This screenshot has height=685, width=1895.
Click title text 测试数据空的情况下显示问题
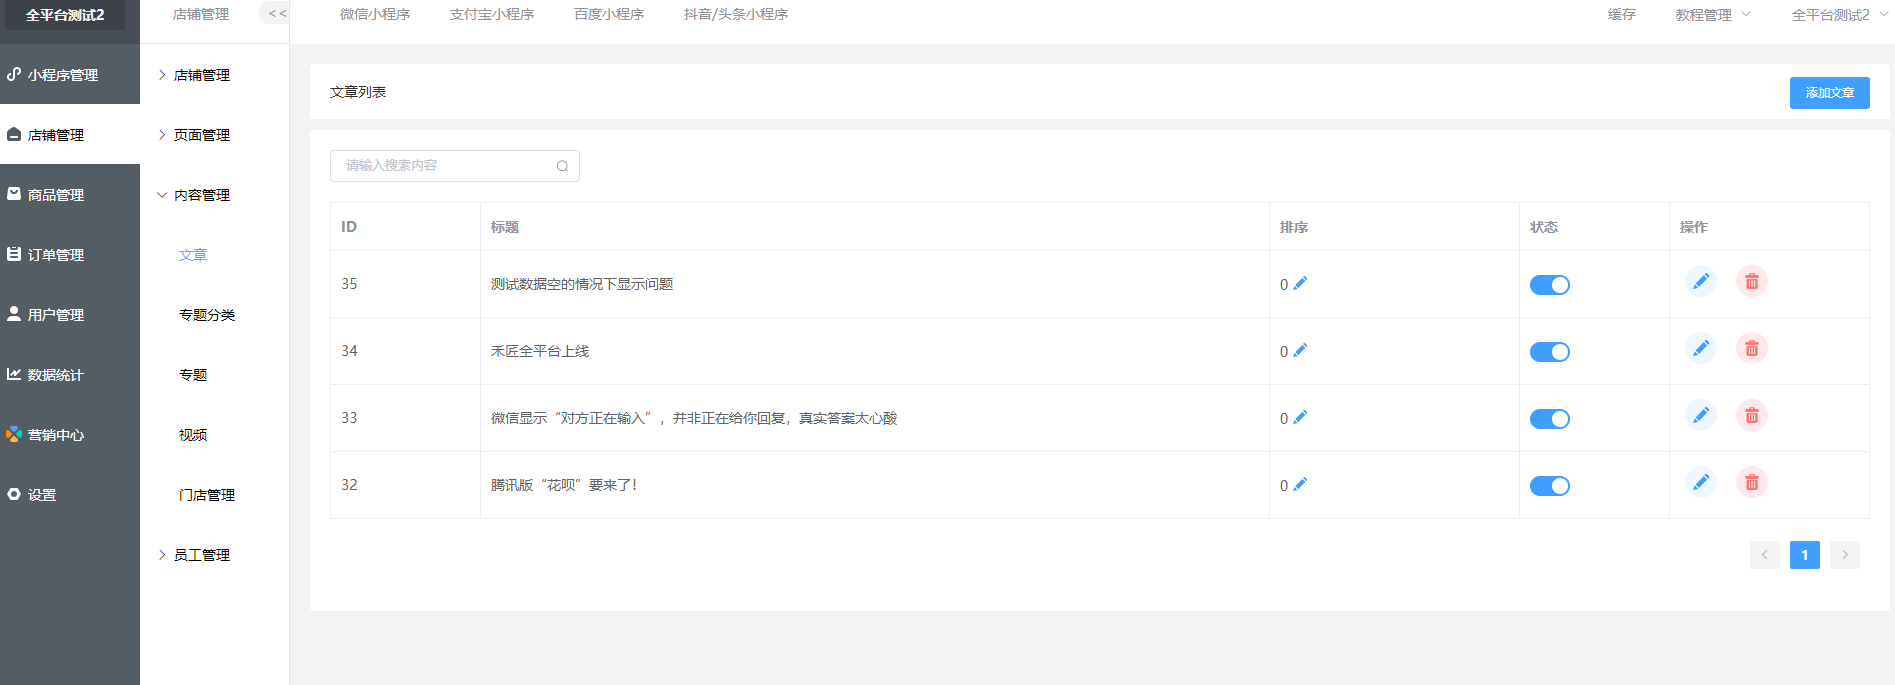582,284
